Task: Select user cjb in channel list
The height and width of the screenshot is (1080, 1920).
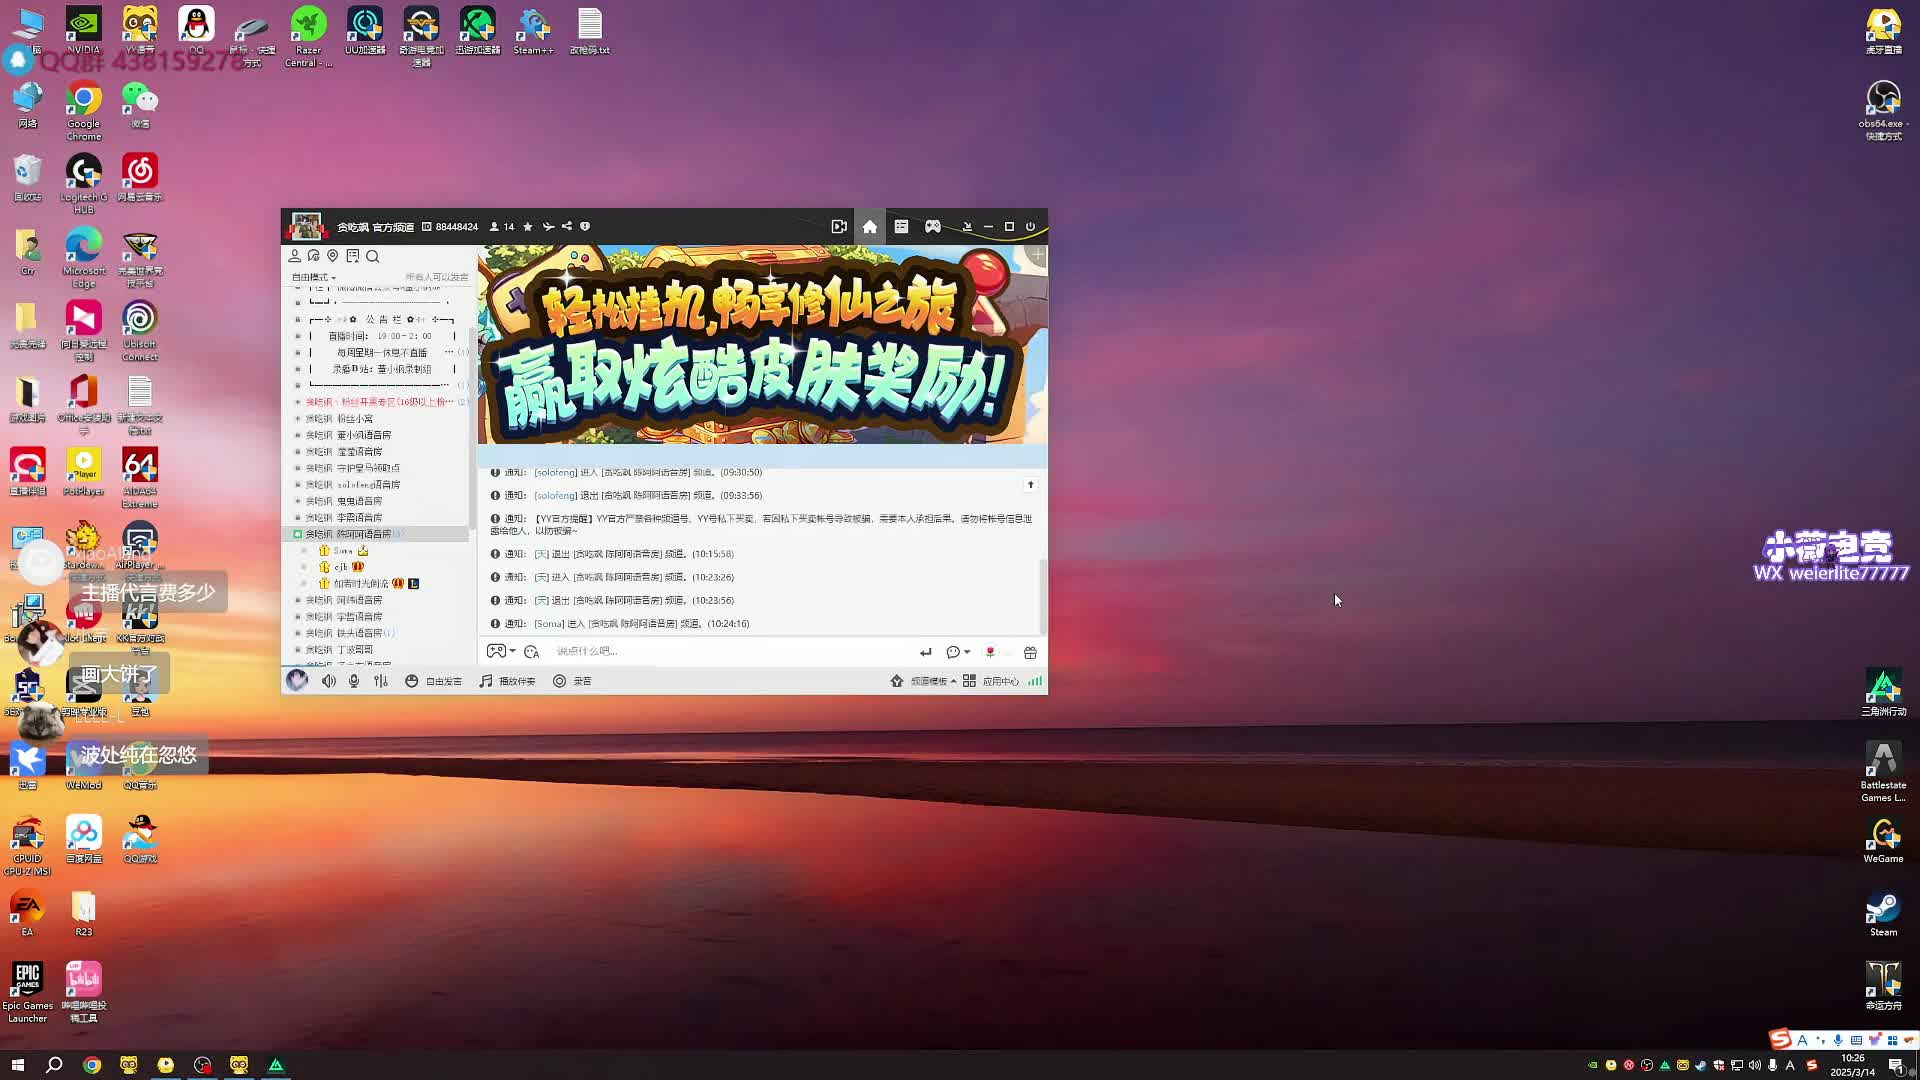Action: click(x=341, y=567)
